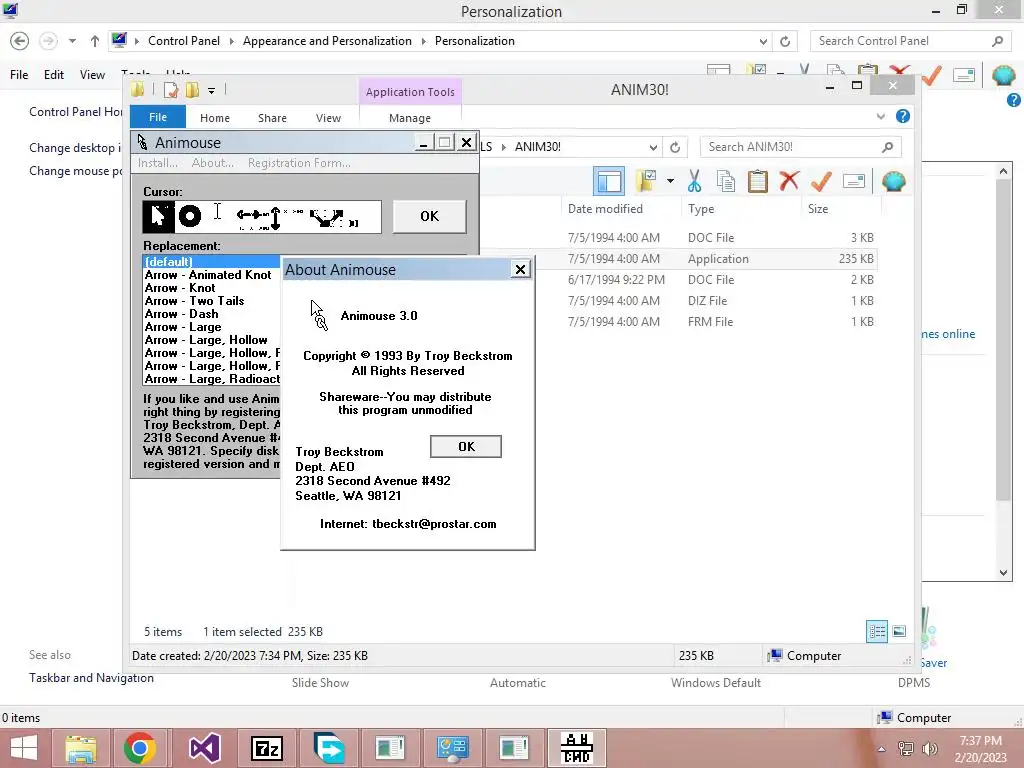Image resolution: width=1024 pixels, height=768 pixels.
Task: Click new folder icon in ANIM30! quick access toolbar
Action: click(193, 90)
